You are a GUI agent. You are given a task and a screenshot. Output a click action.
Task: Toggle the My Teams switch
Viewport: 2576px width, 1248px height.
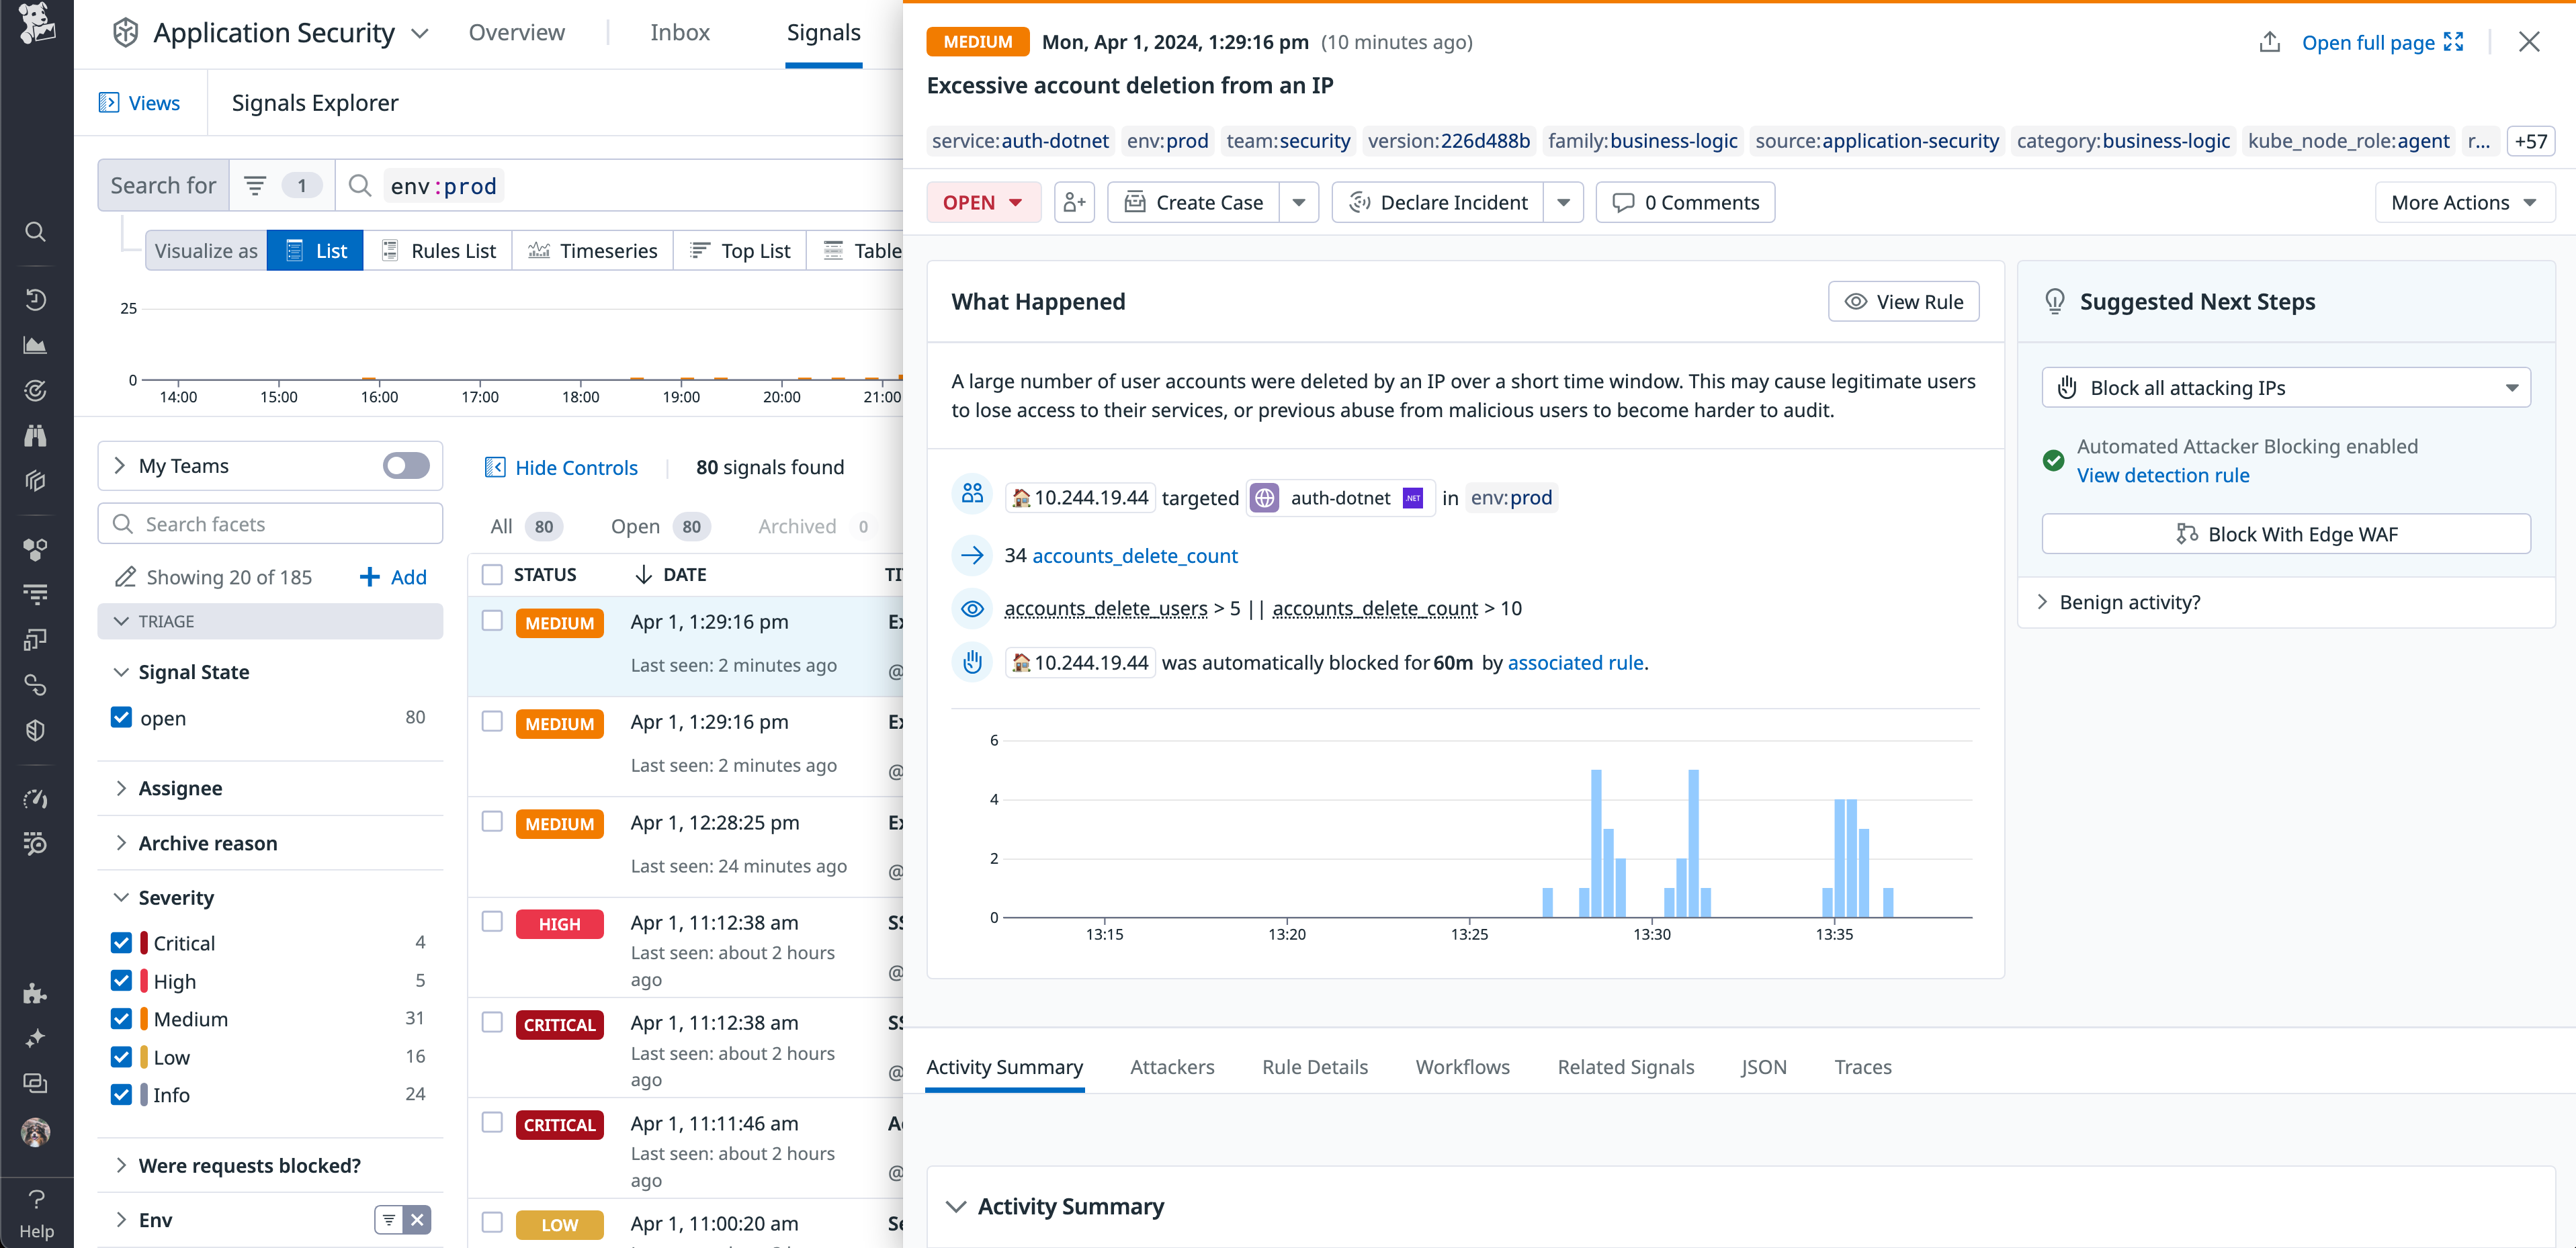click(406, 465)
